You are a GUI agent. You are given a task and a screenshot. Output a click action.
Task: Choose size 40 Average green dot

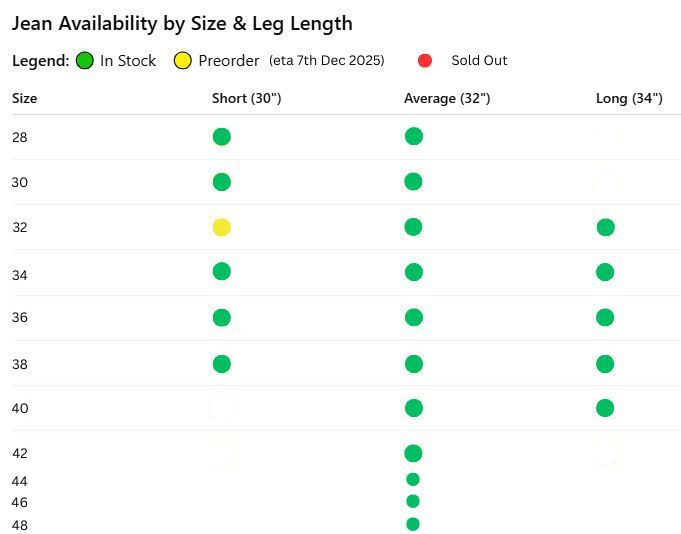tap(414, 408)
